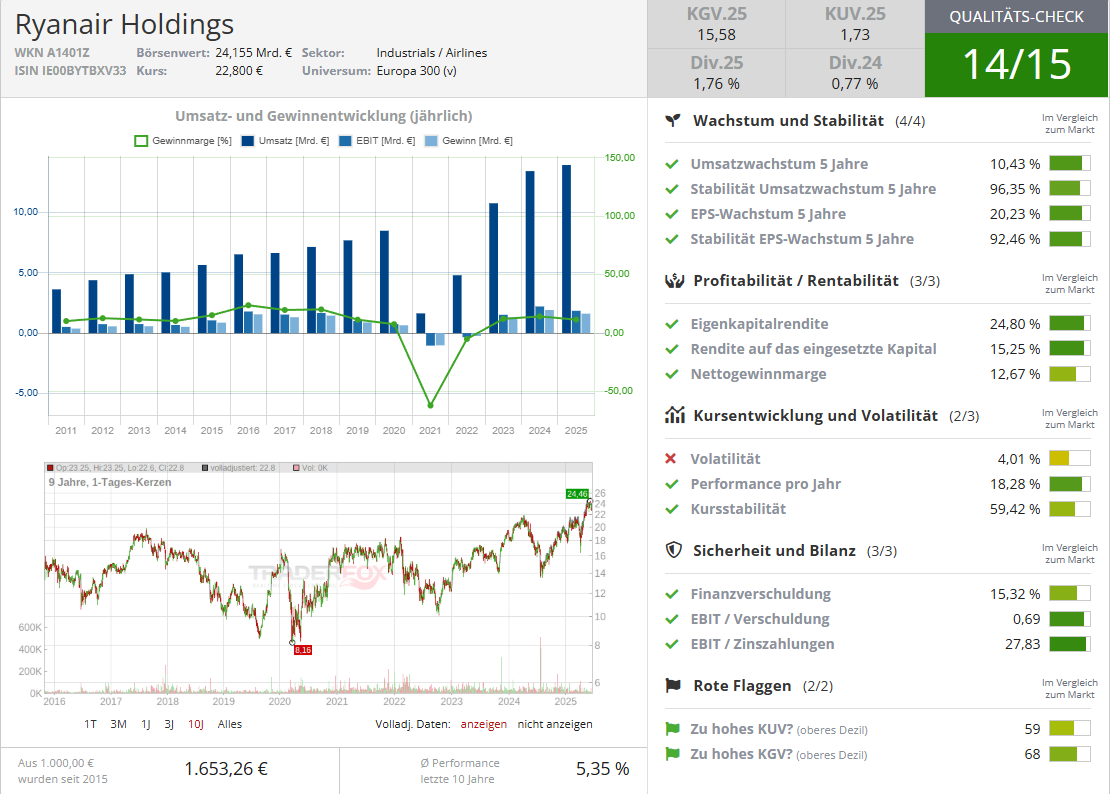Click the Ryanair Holdings title

point(125,25)
